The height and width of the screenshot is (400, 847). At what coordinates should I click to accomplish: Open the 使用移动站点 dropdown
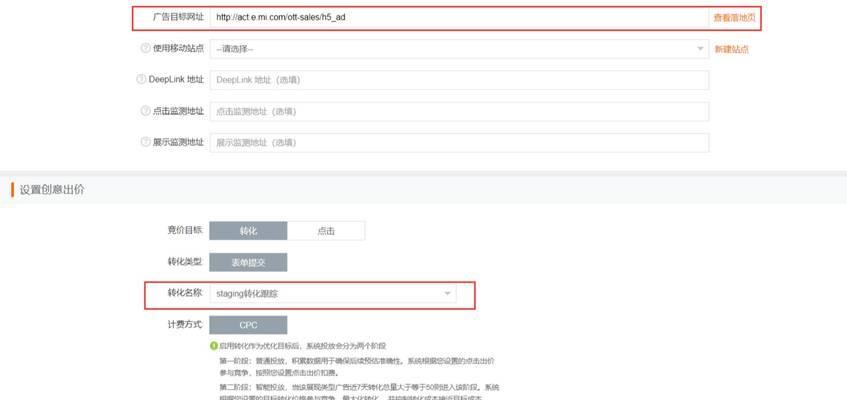459,49
